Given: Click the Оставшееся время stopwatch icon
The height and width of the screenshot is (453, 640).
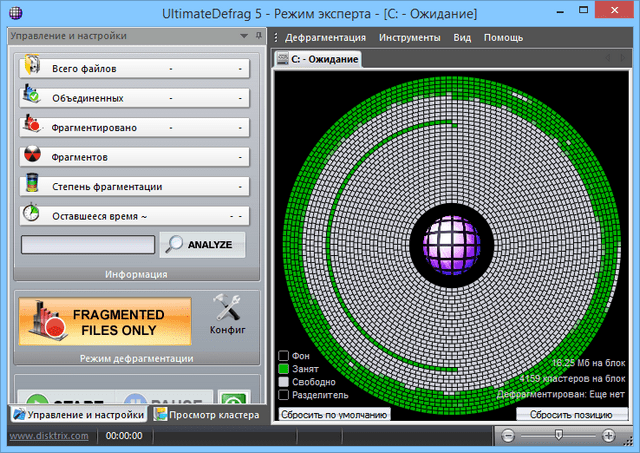Looking at the screenshot, I should 33,215.
